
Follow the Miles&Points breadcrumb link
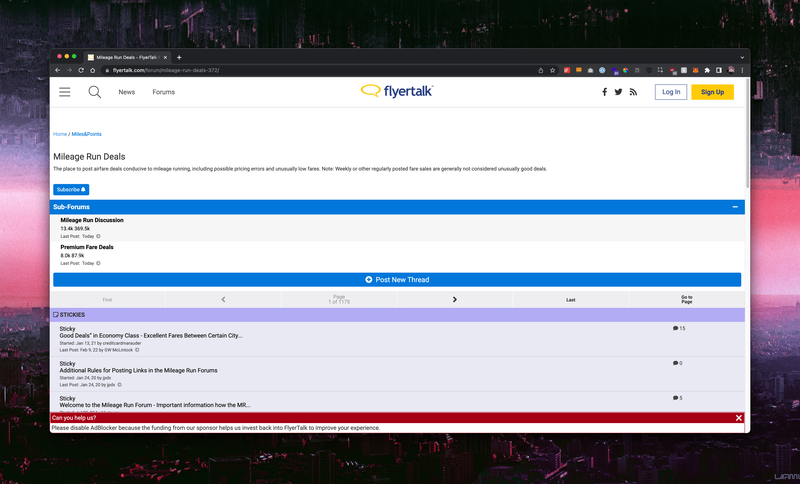[86, 134]
